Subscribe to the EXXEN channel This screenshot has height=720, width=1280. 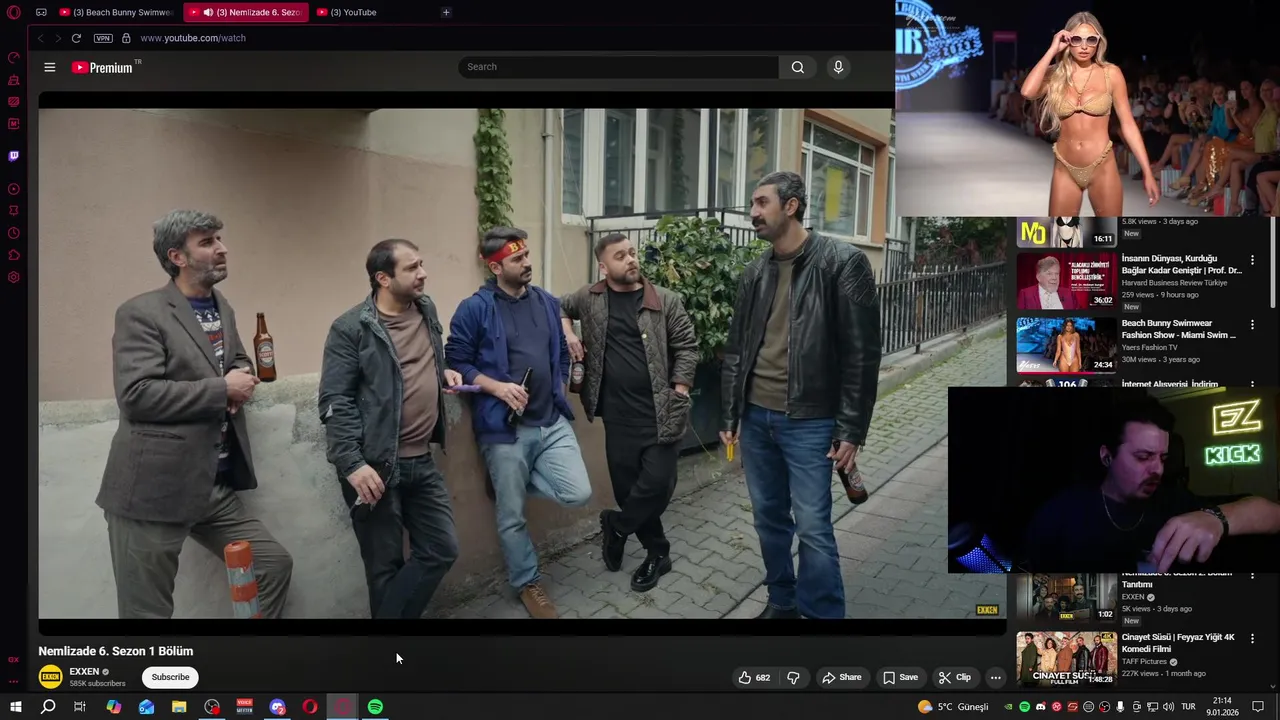click(x=170, y=677)
